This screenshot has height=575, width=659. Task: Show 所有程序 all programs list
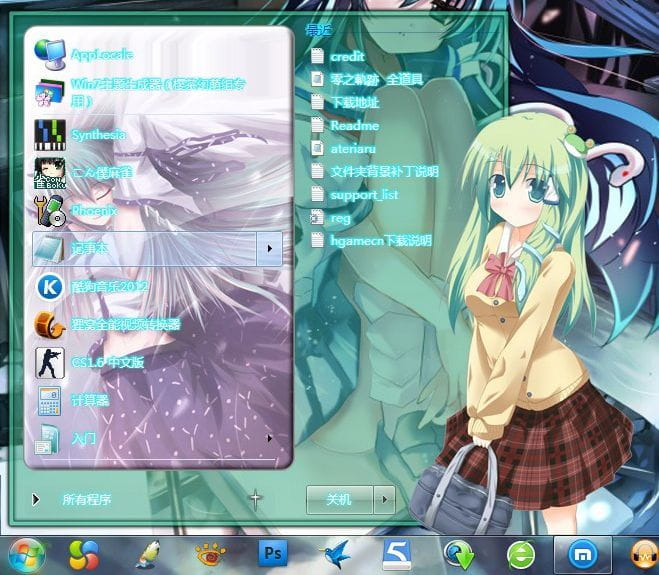[85, 499]
